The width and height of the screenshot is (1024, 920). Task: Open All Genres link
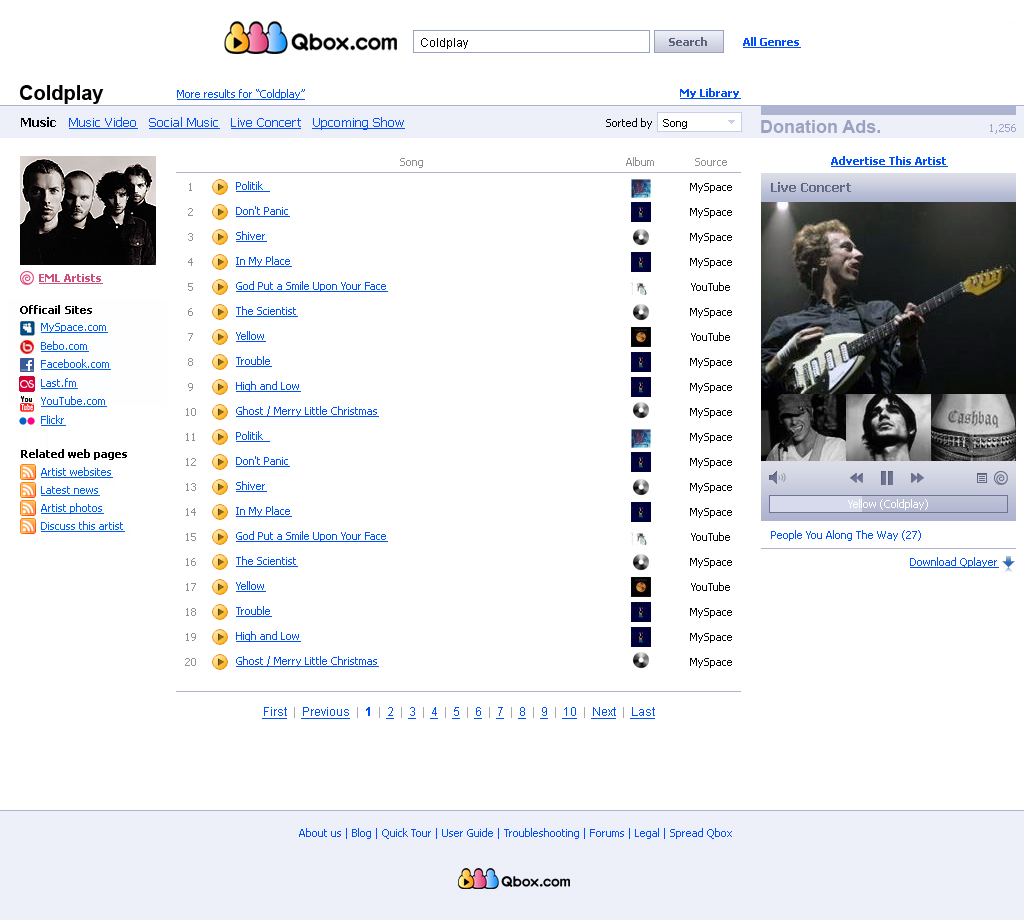(x=771, y=42)
